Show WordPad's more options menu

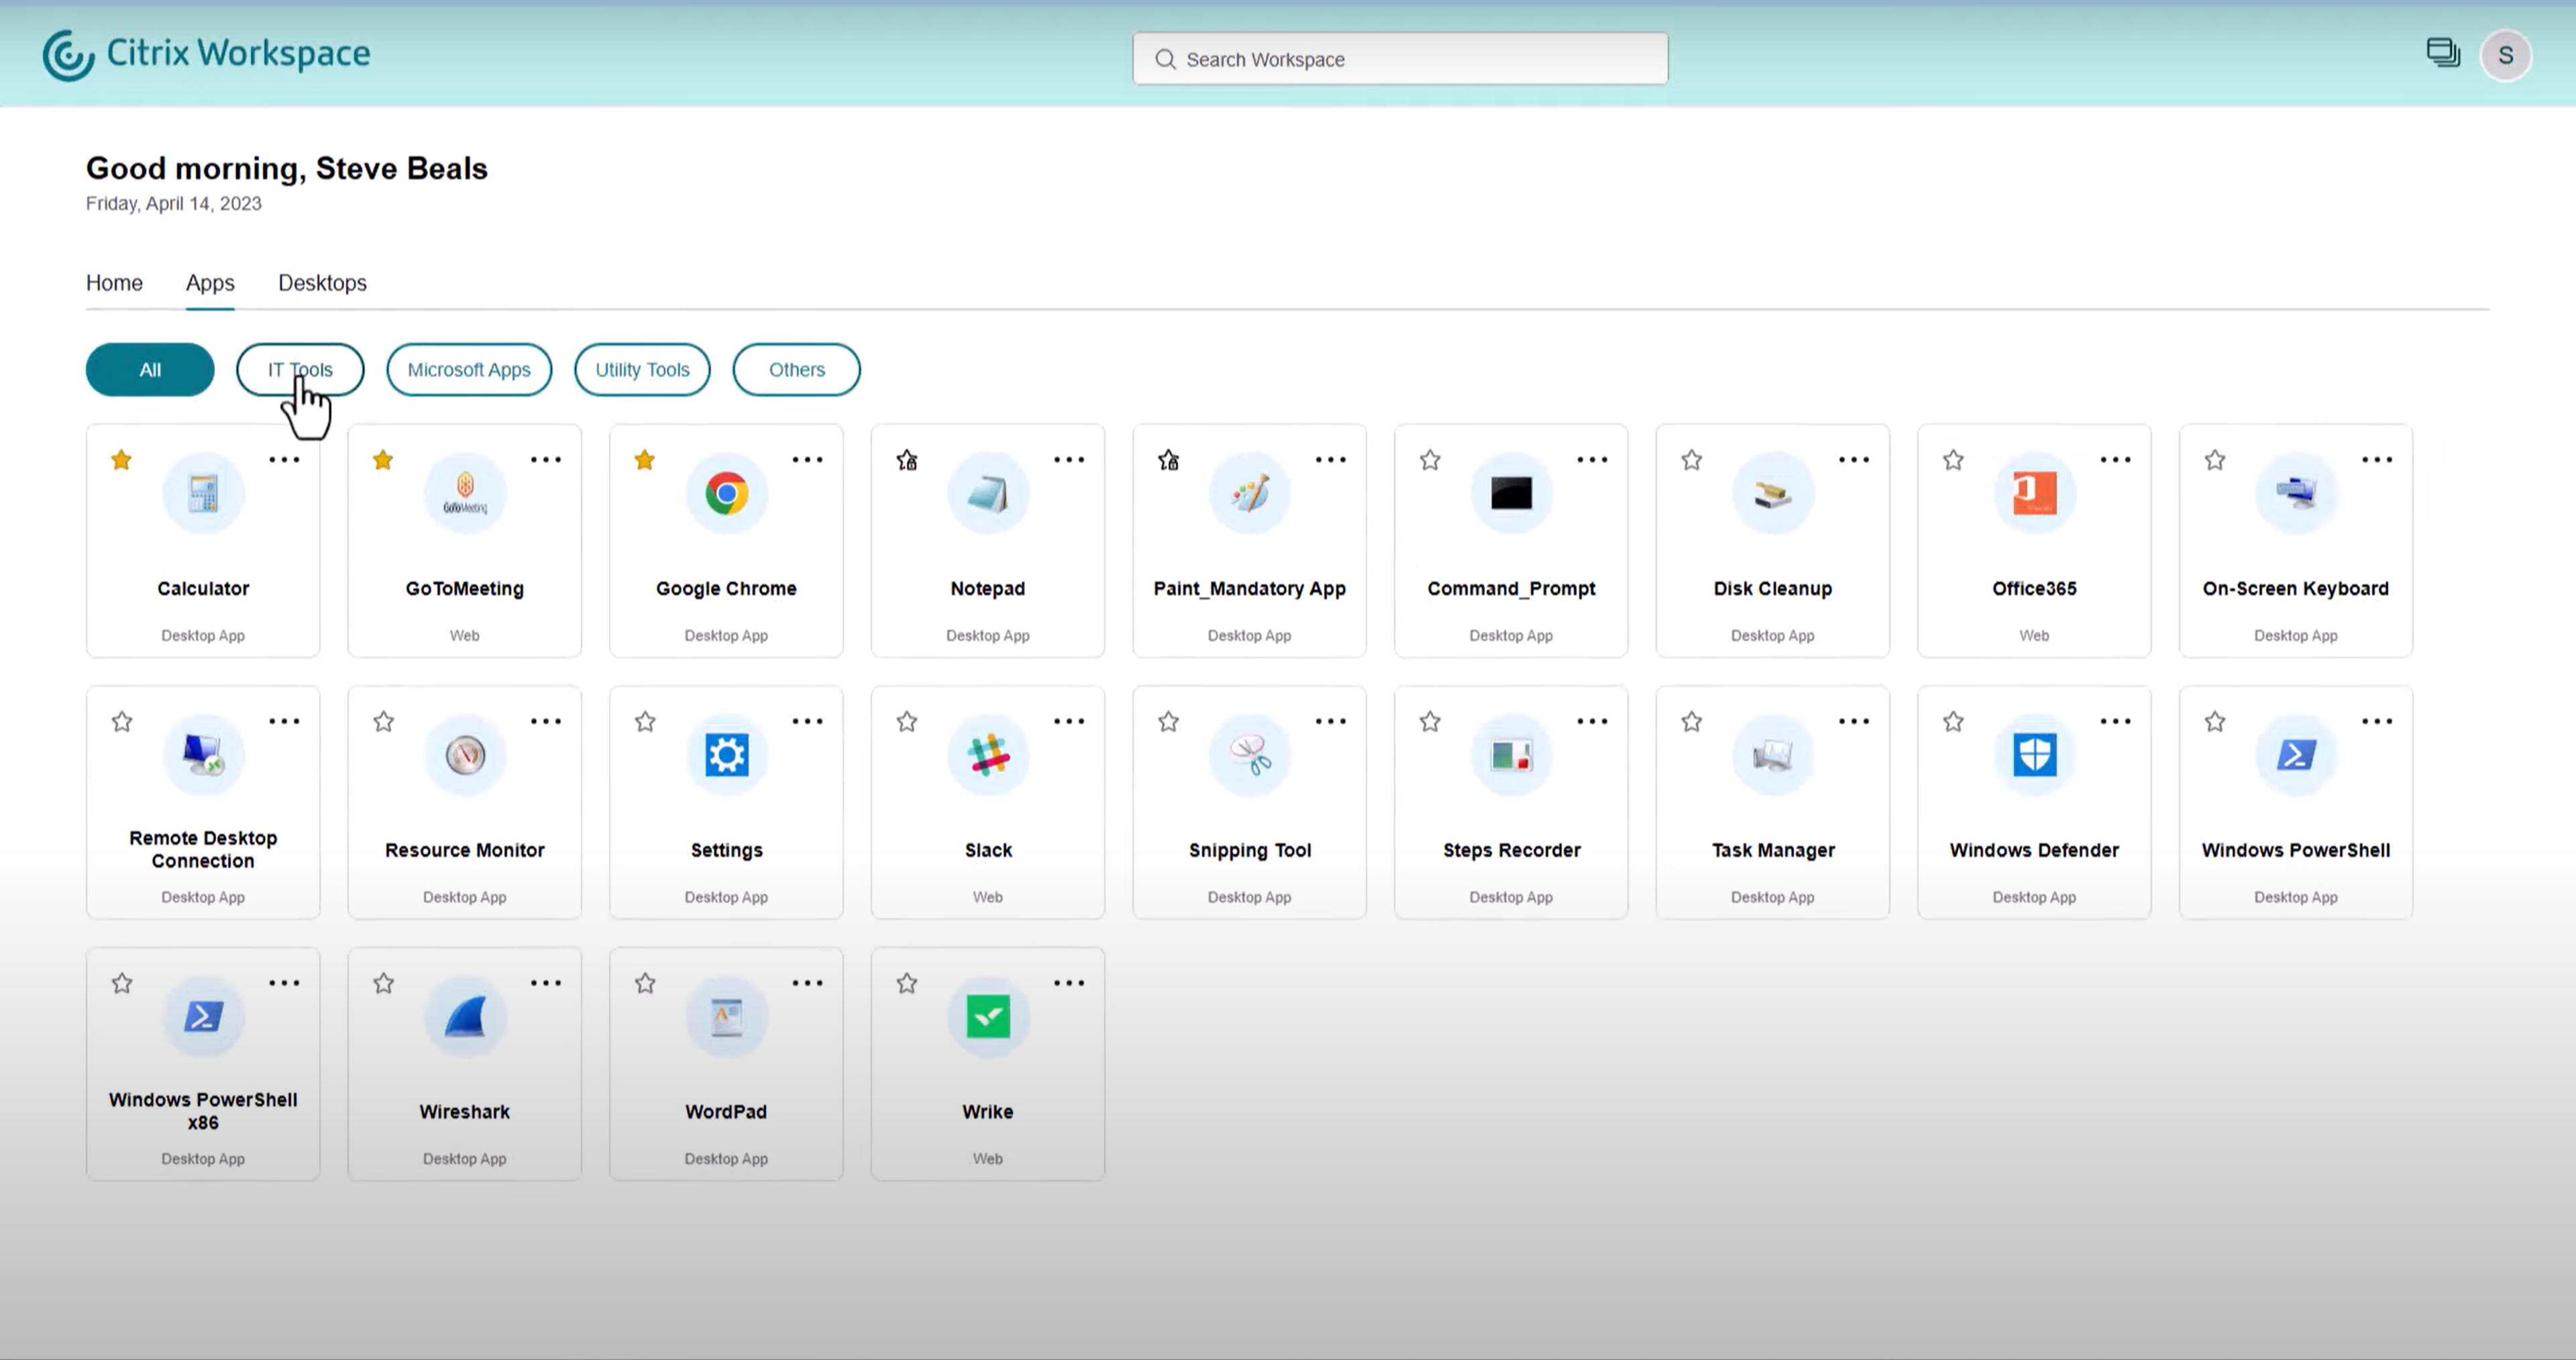(x=807, y=983)
